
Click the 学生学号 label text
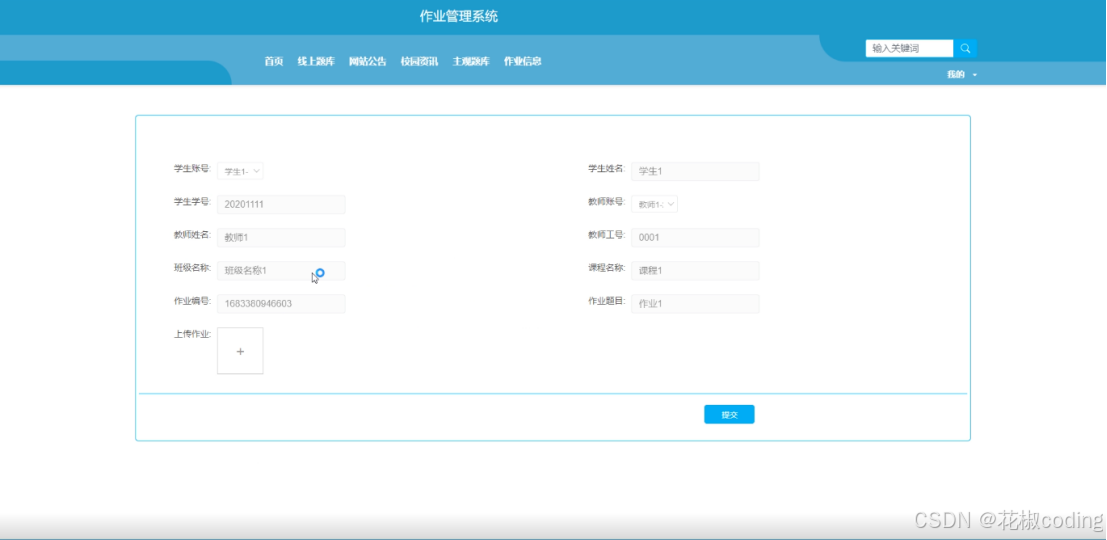[193, 201]
